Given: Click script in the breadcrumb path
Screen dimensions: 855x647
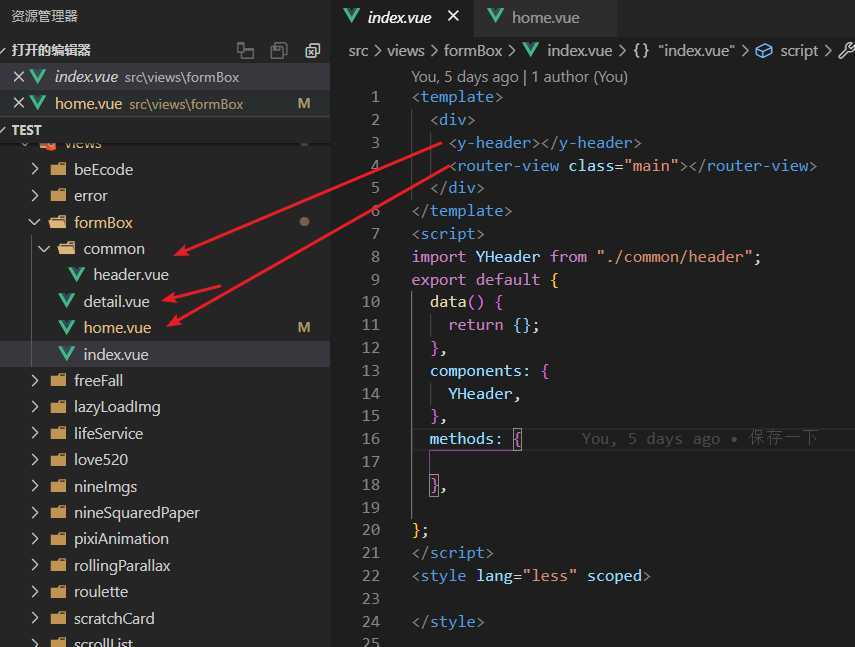Looking at the screenshot, I should click(799, 51).
